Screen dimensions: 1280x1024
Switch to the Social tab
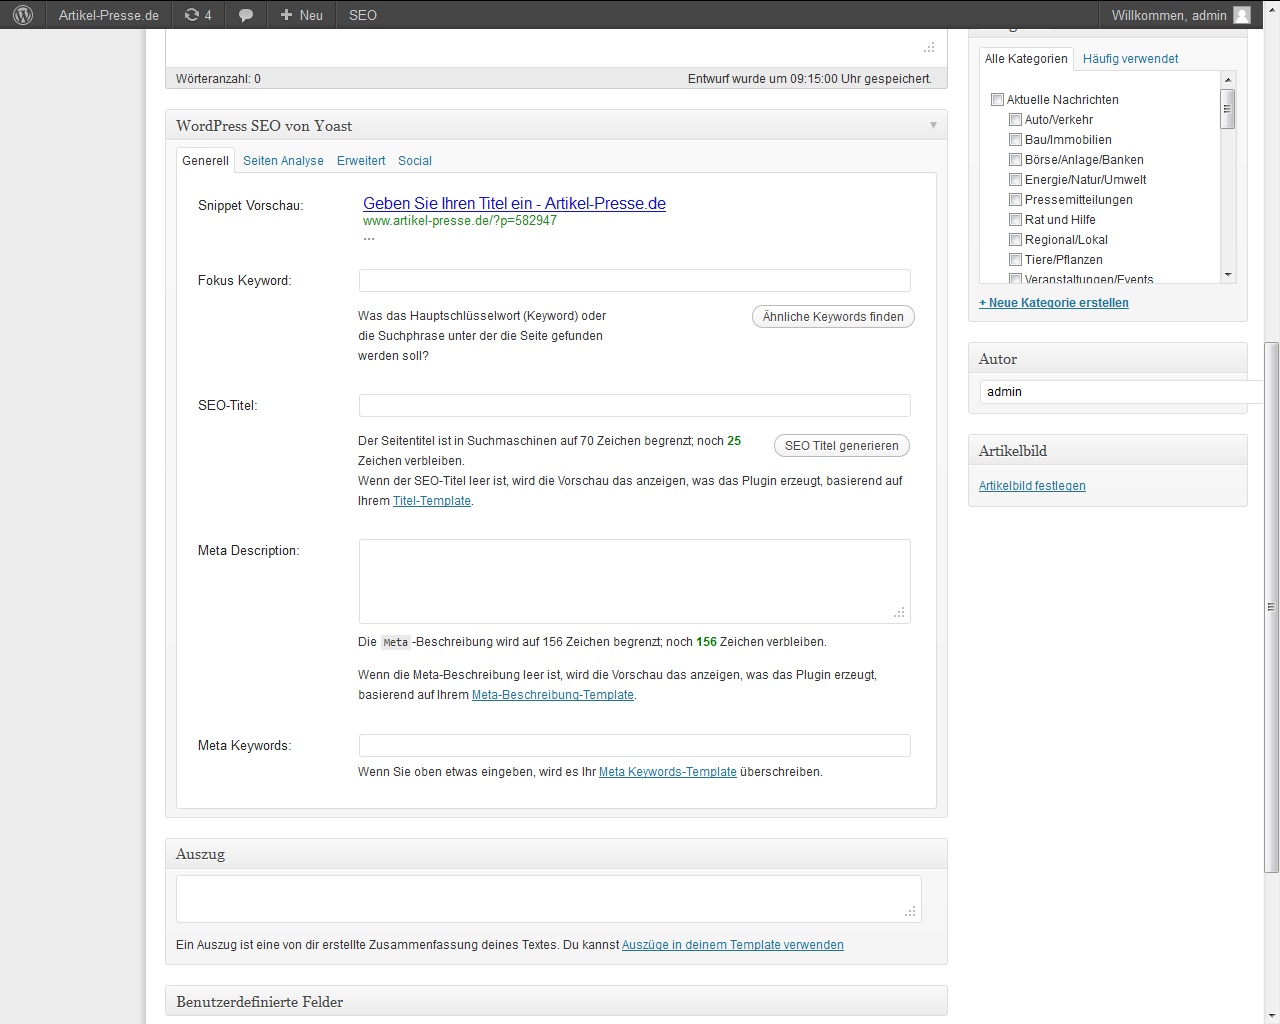(x=415, y=160)
